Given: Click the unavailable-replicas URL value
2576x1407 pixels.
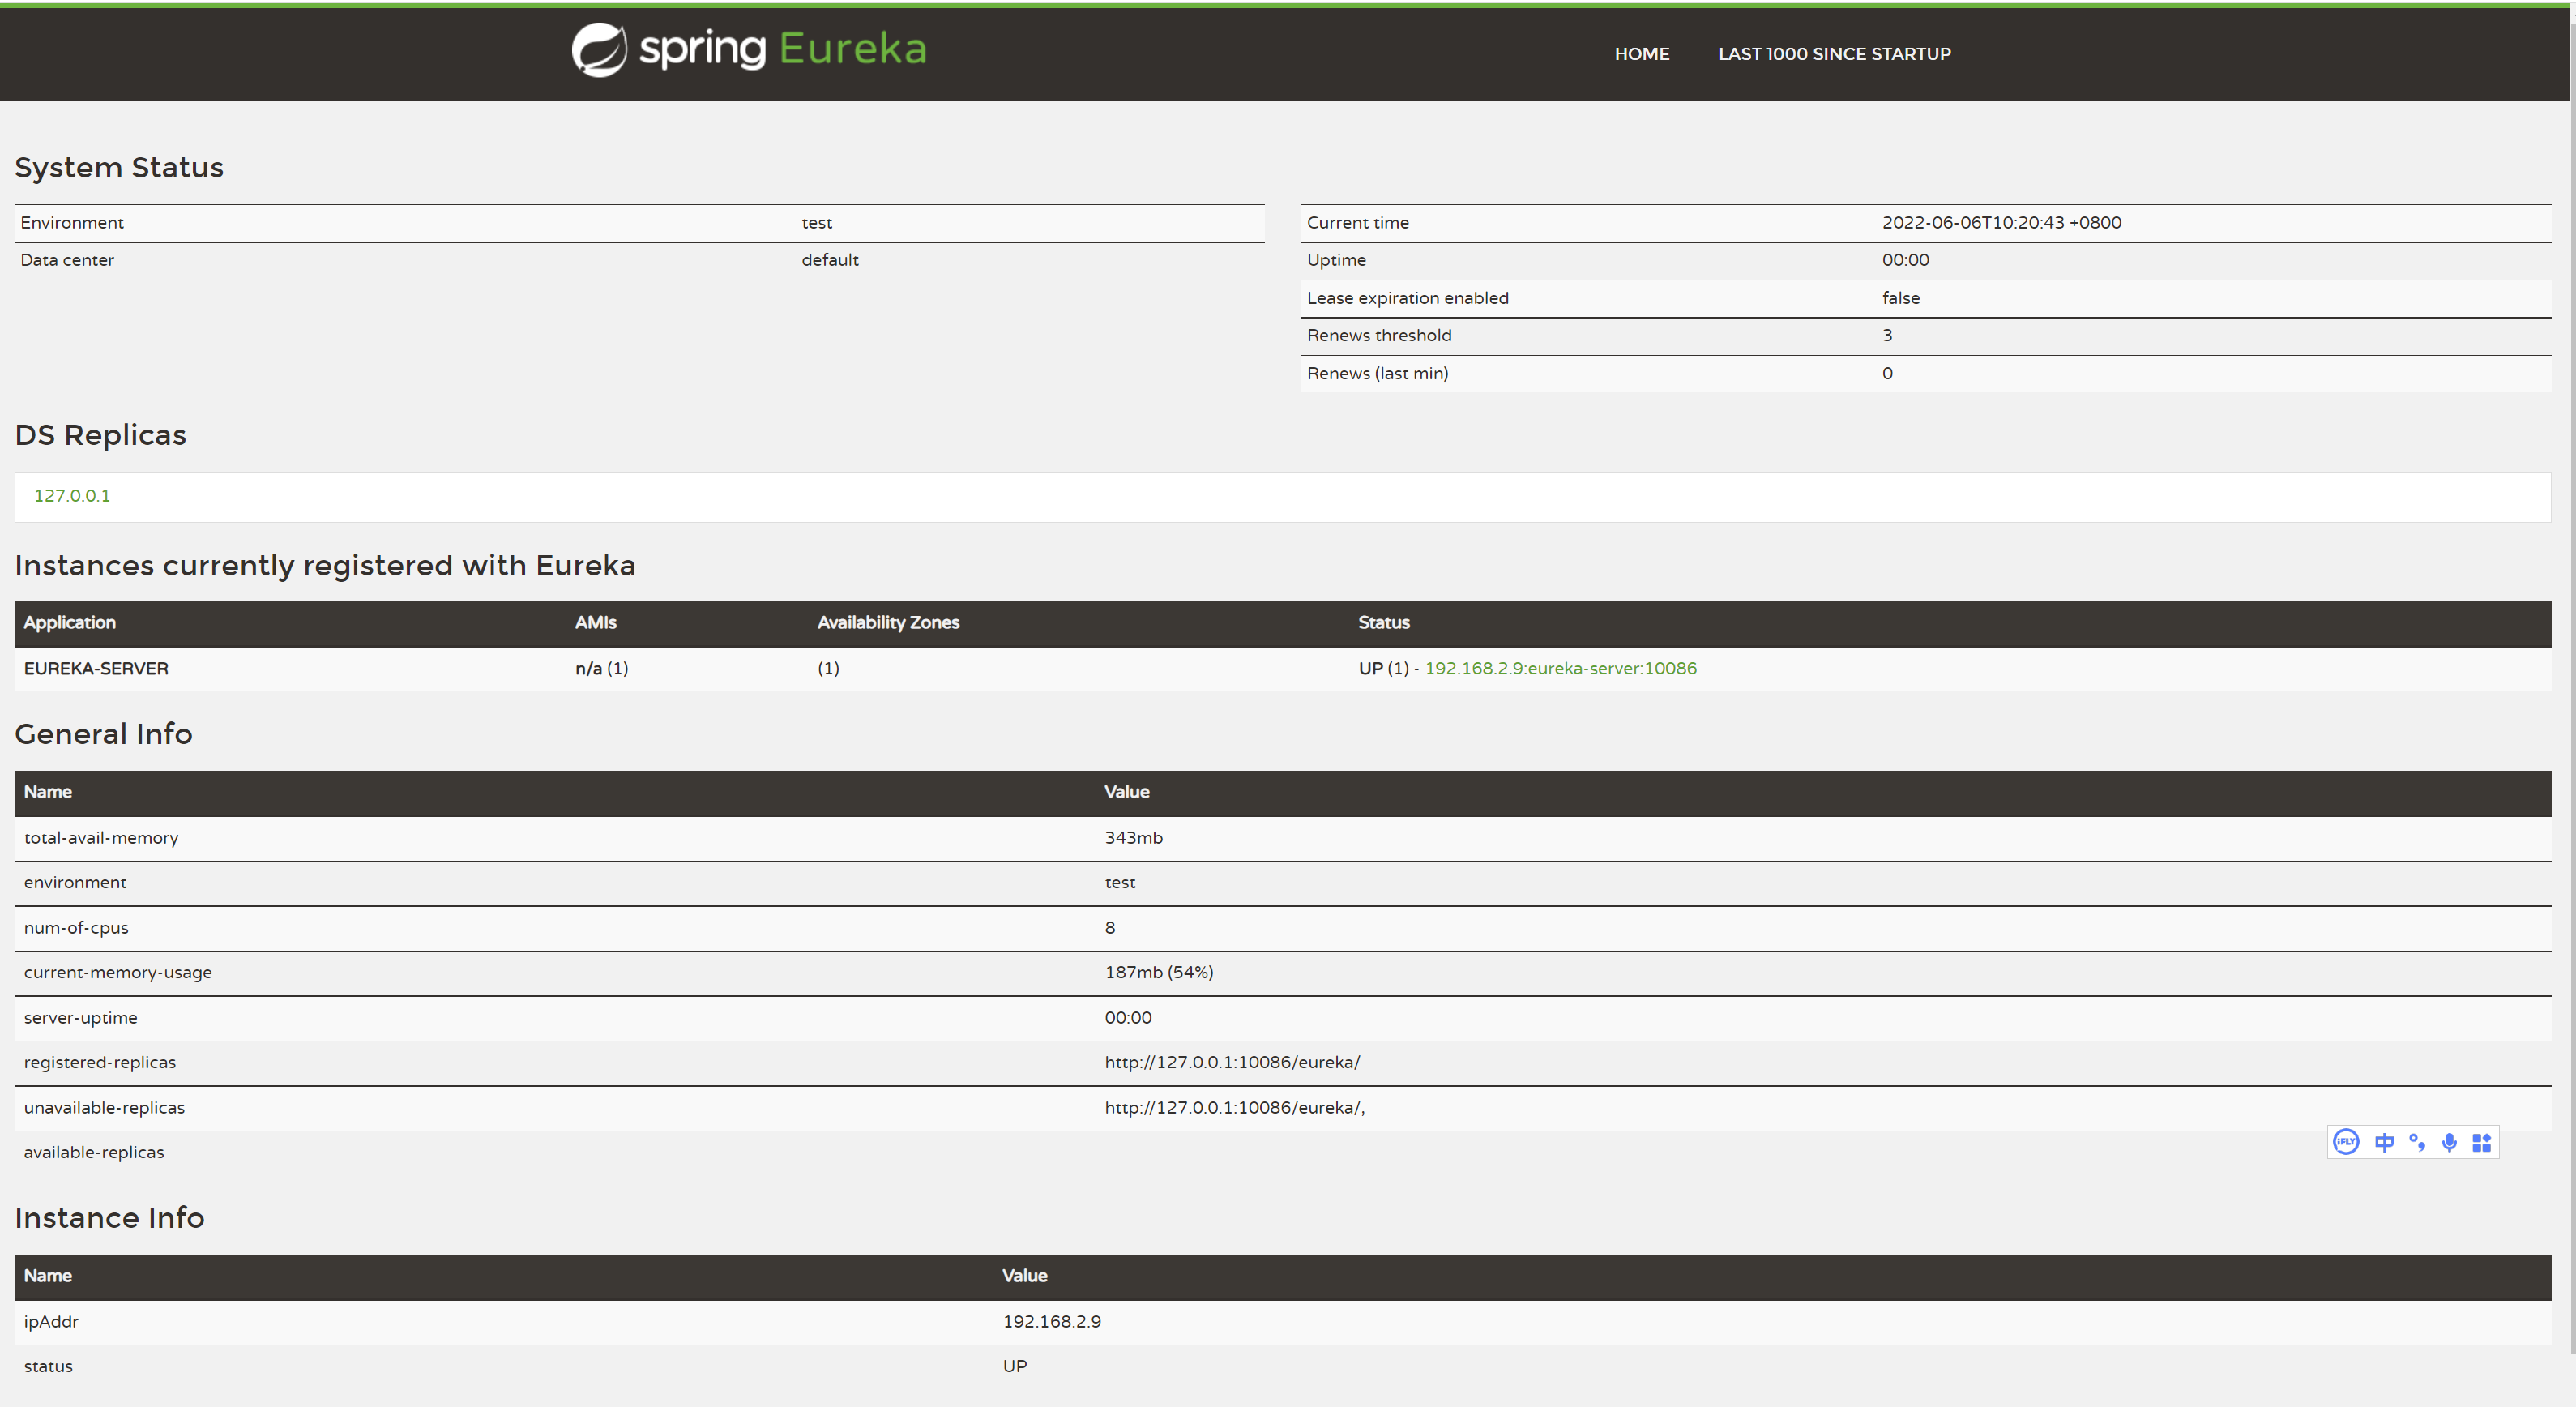Looking at the screenshot, I should coord(1234,1108).
